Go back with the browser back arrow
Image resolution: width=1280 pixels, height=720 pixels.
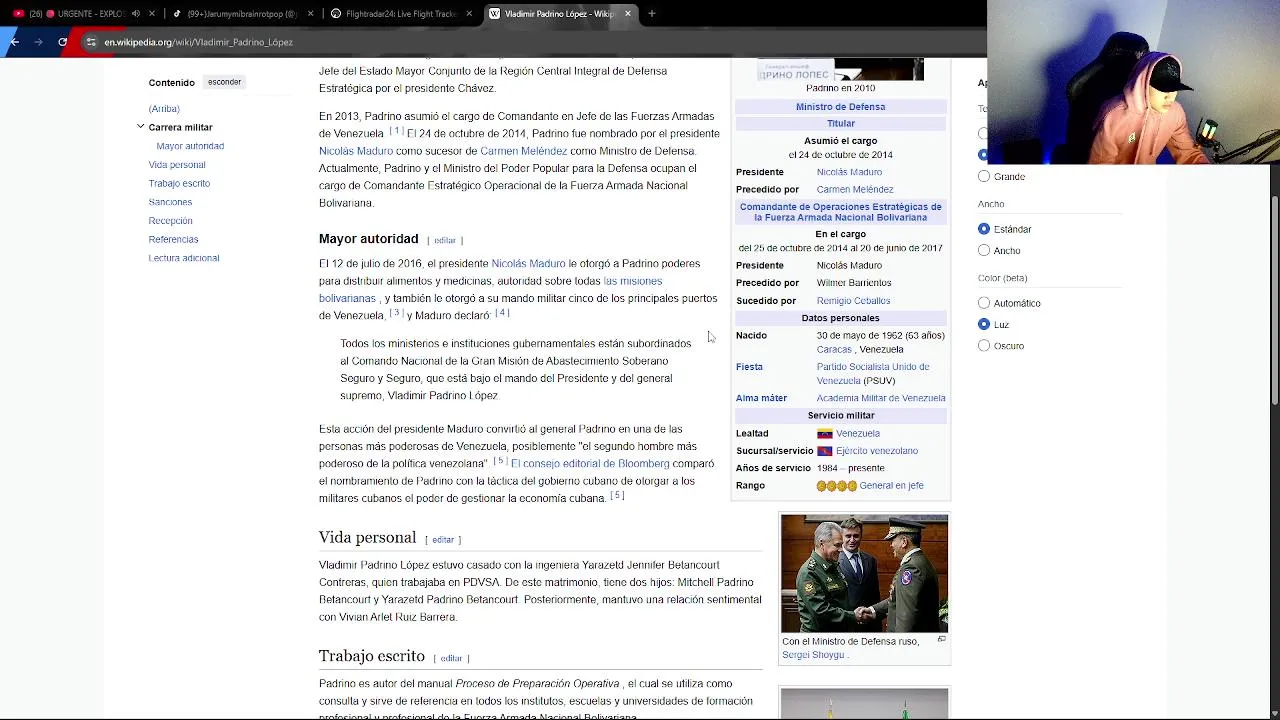coord(14,42)
